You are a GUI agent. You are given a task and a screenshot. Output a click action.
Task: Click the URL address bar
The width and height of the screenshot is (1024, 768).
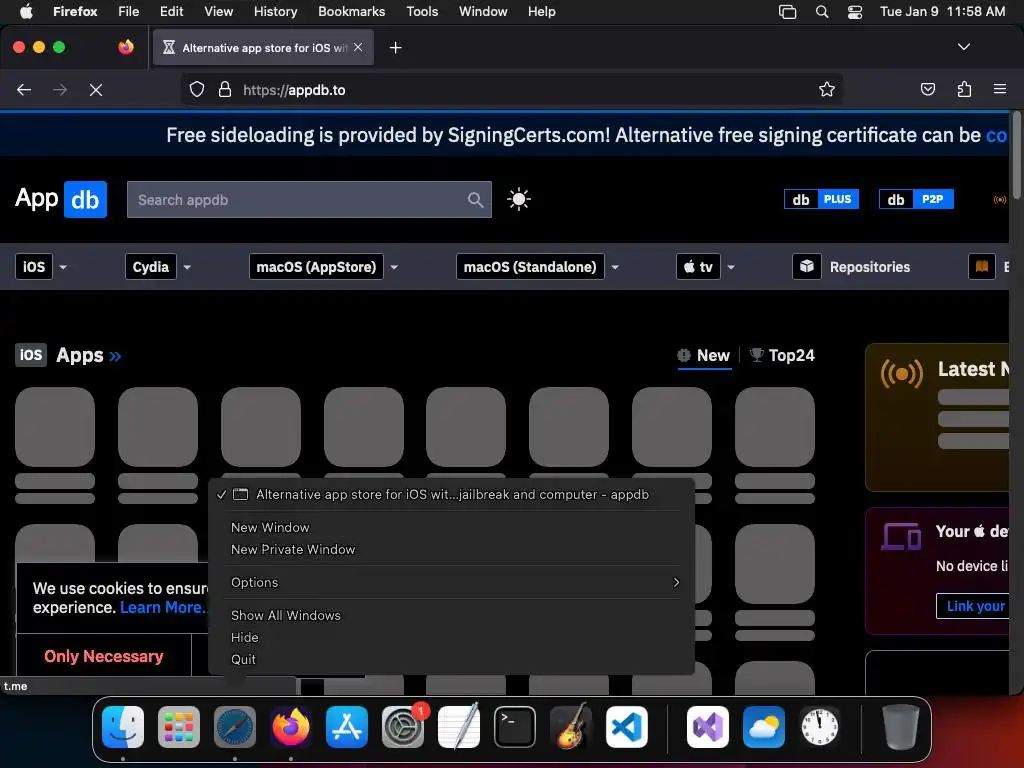coord(511,89)
